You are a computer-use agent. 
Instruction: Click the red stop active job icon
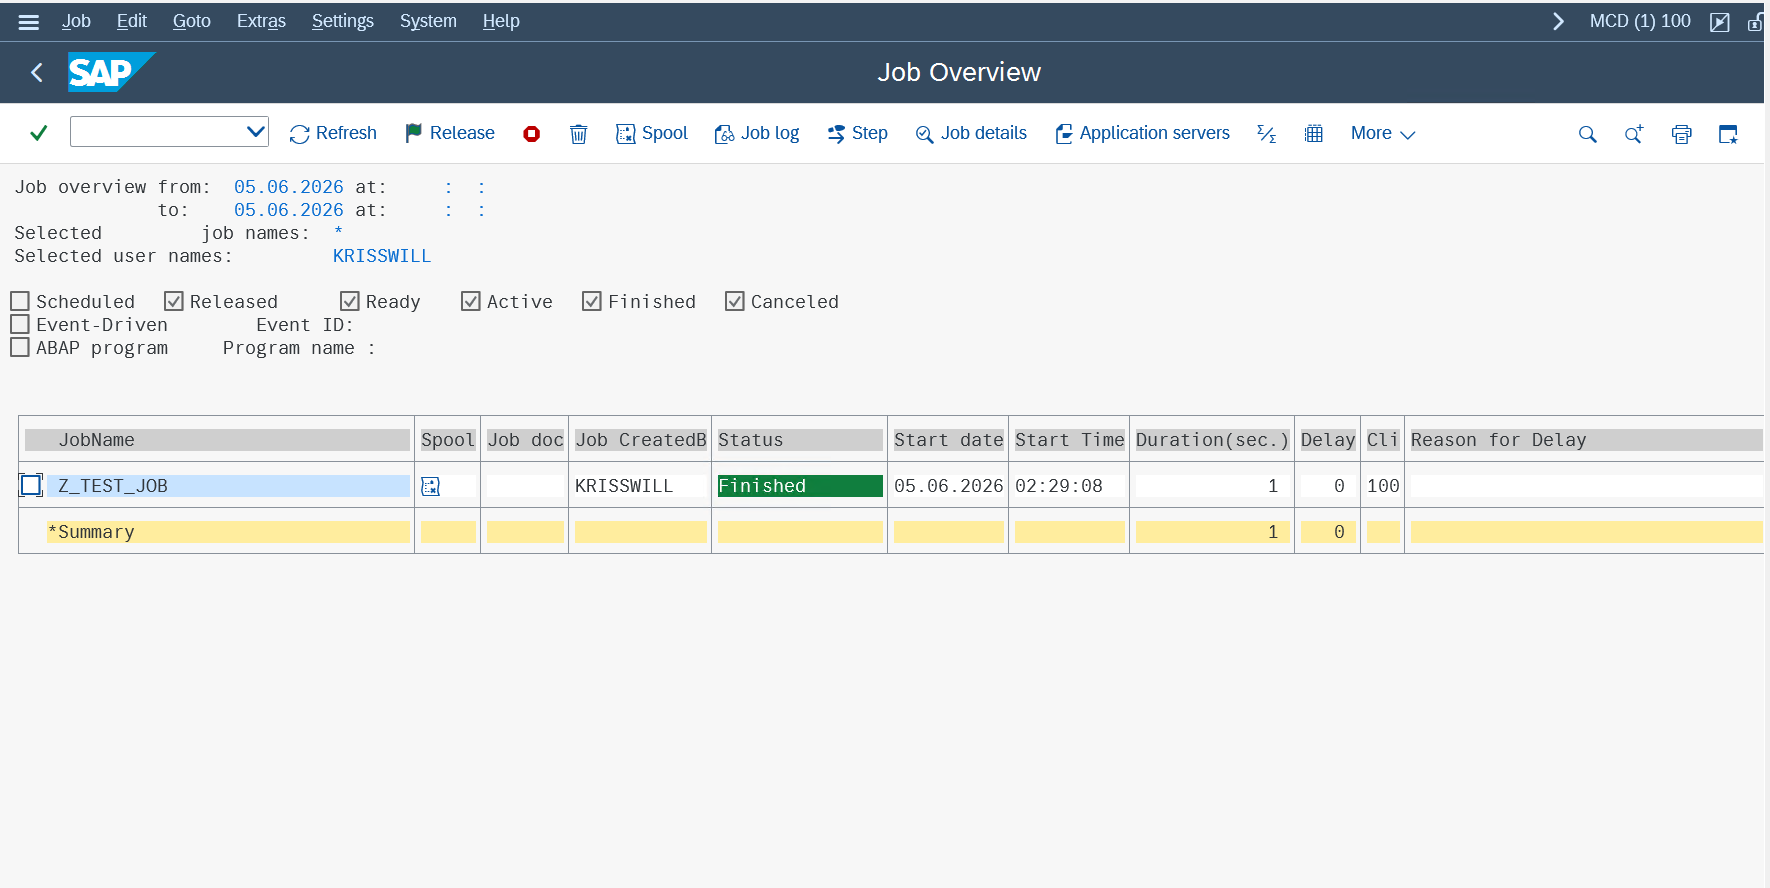(532, 134)
